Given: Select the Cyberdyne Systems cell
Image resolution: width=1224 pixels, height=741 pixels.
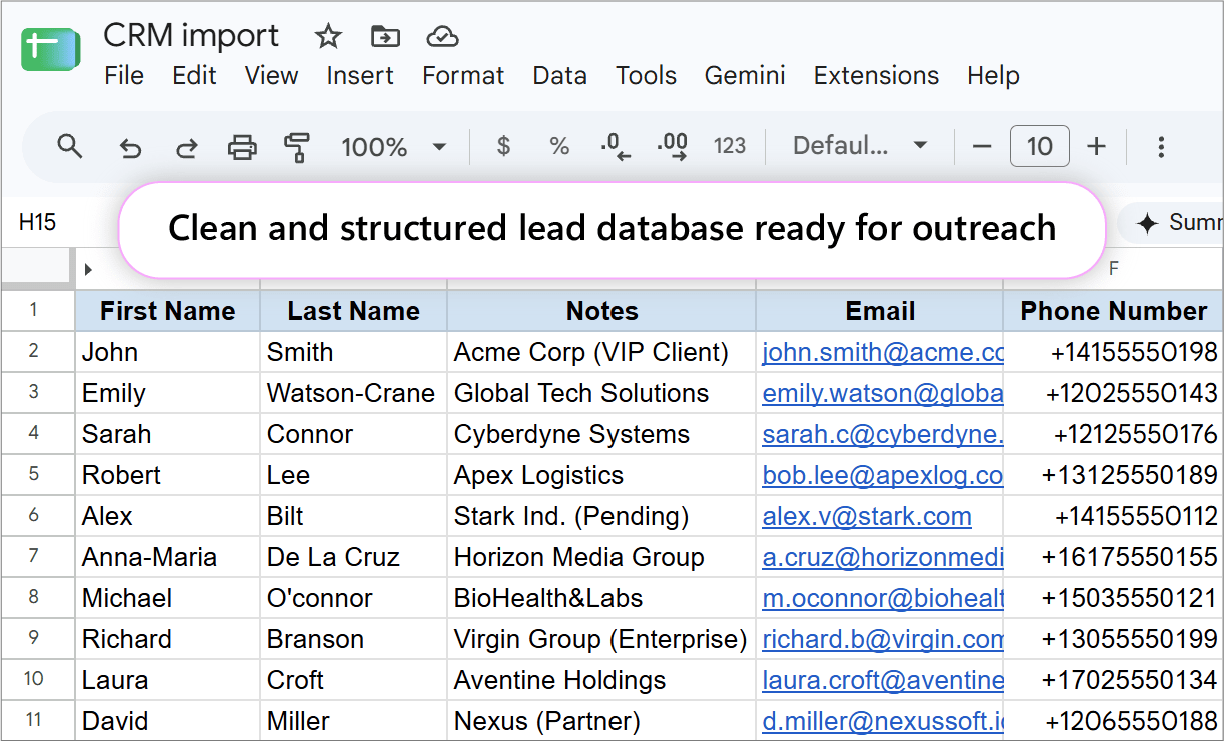Looking at the screenshot, I should point(601,434).
